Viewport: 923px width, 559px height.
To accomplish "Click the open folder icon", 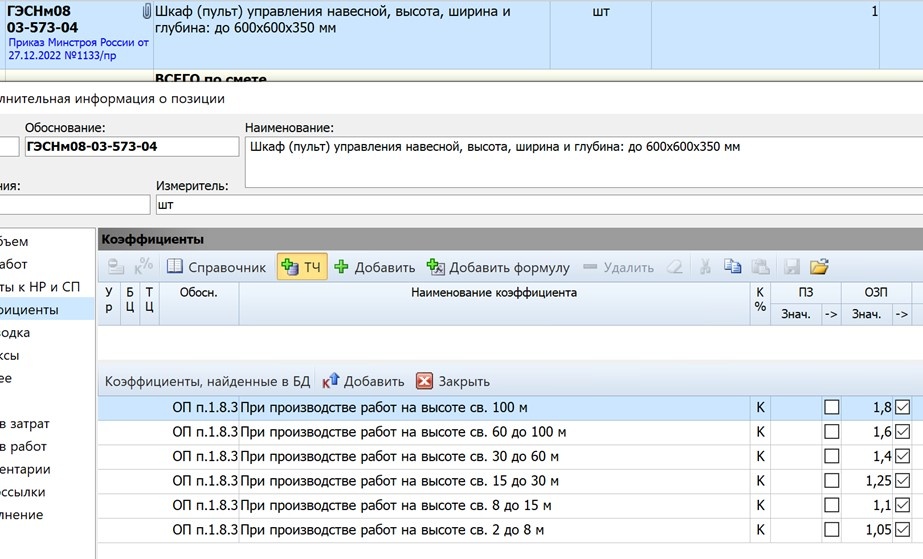I will pyautogui.click(x=819, y=267).
